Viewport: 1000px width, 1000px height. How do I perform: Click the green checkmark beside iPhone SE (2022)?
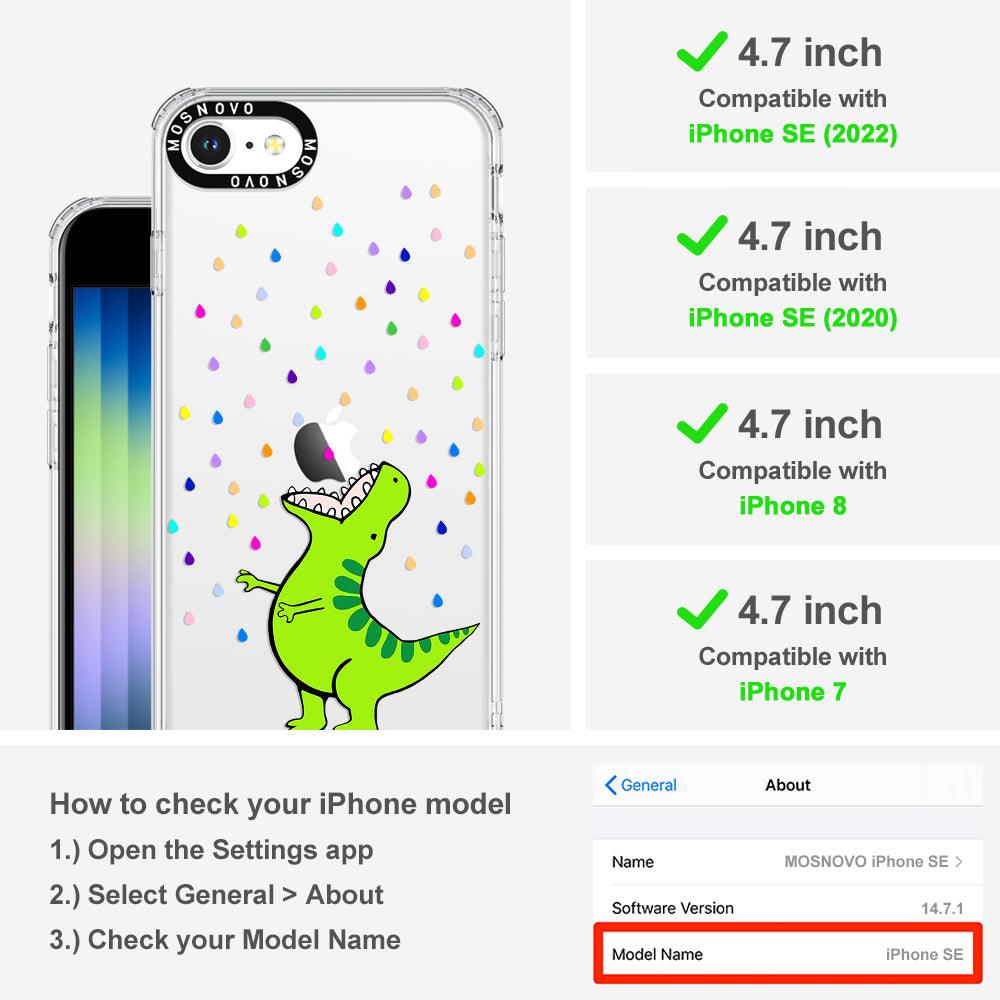pos(702,51)
